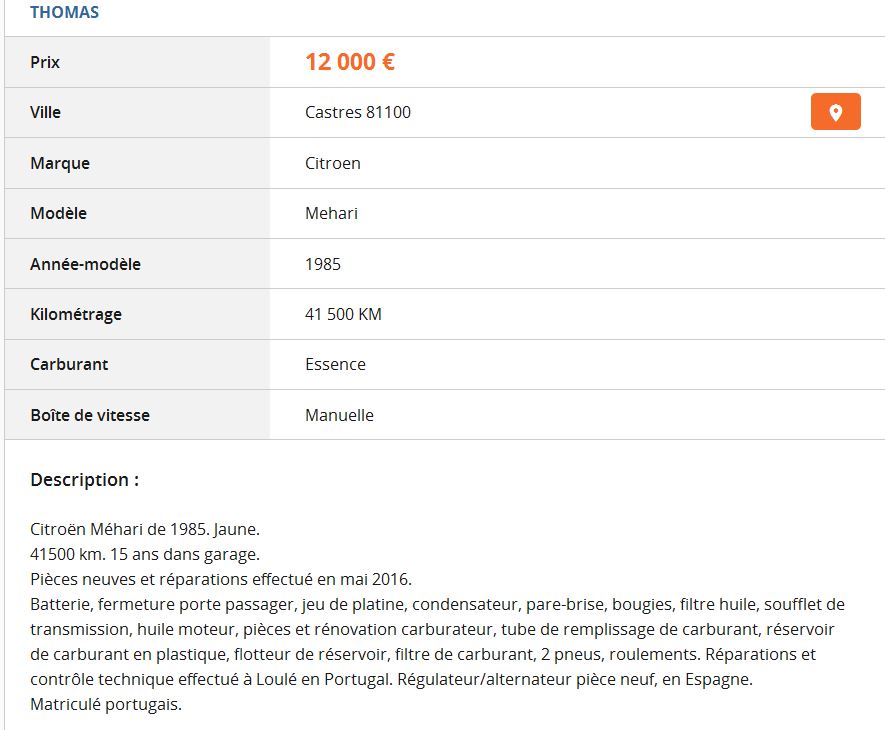Click the Ville row label
The height and width of the screenshot is (730, 885).
pos(45,112)
